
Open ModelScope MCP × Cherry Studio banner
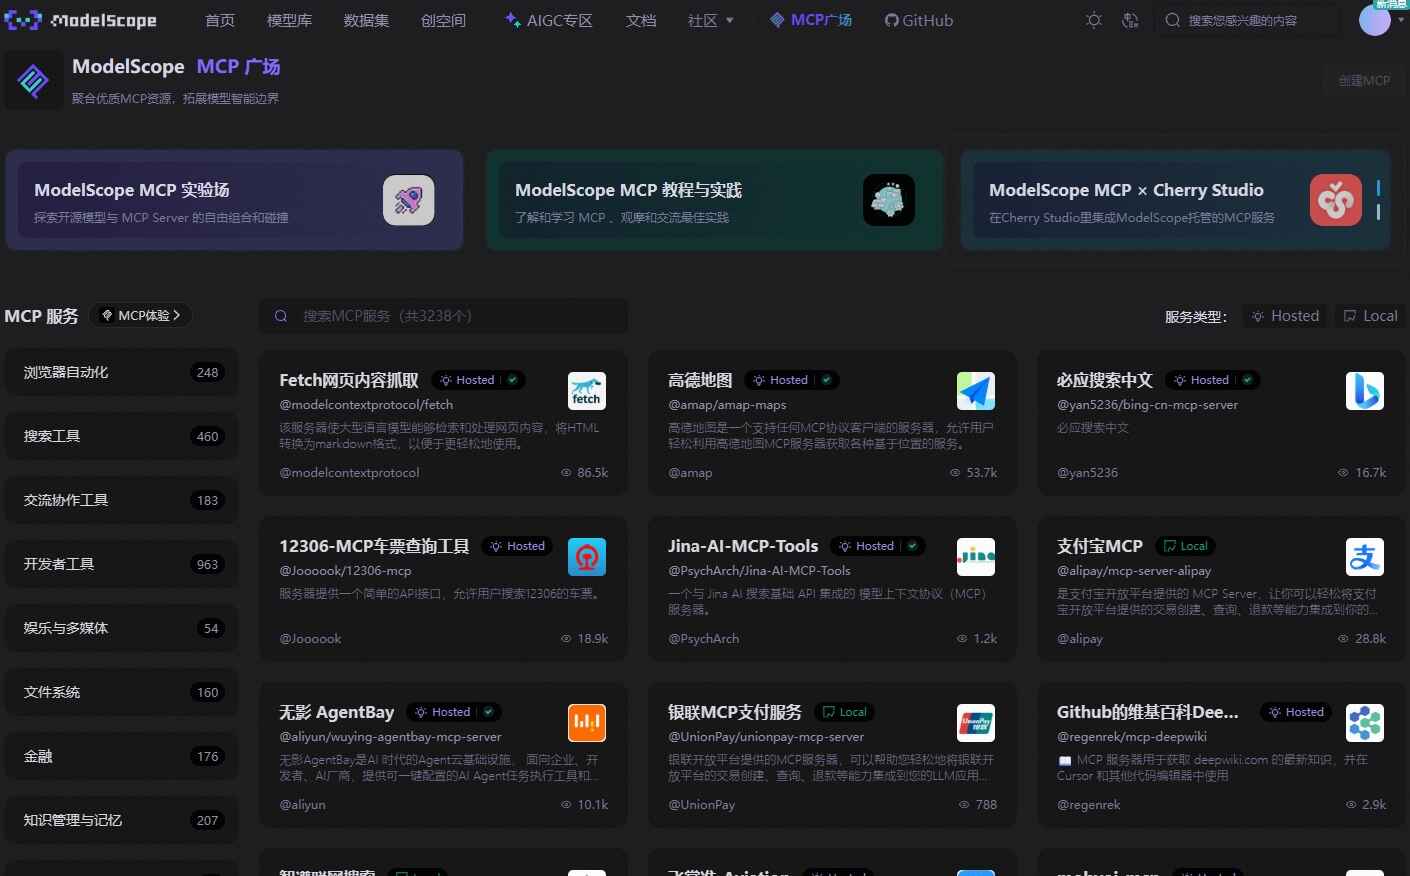[1175, 200]
